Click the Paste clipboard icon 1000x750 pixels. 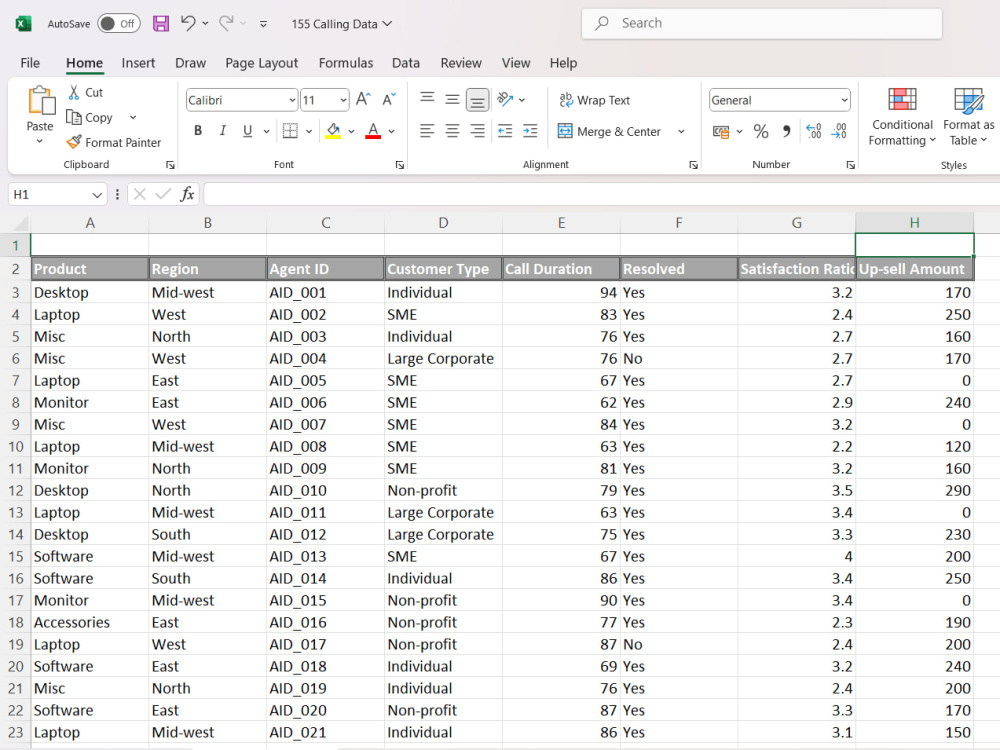(x=41, y=101)
